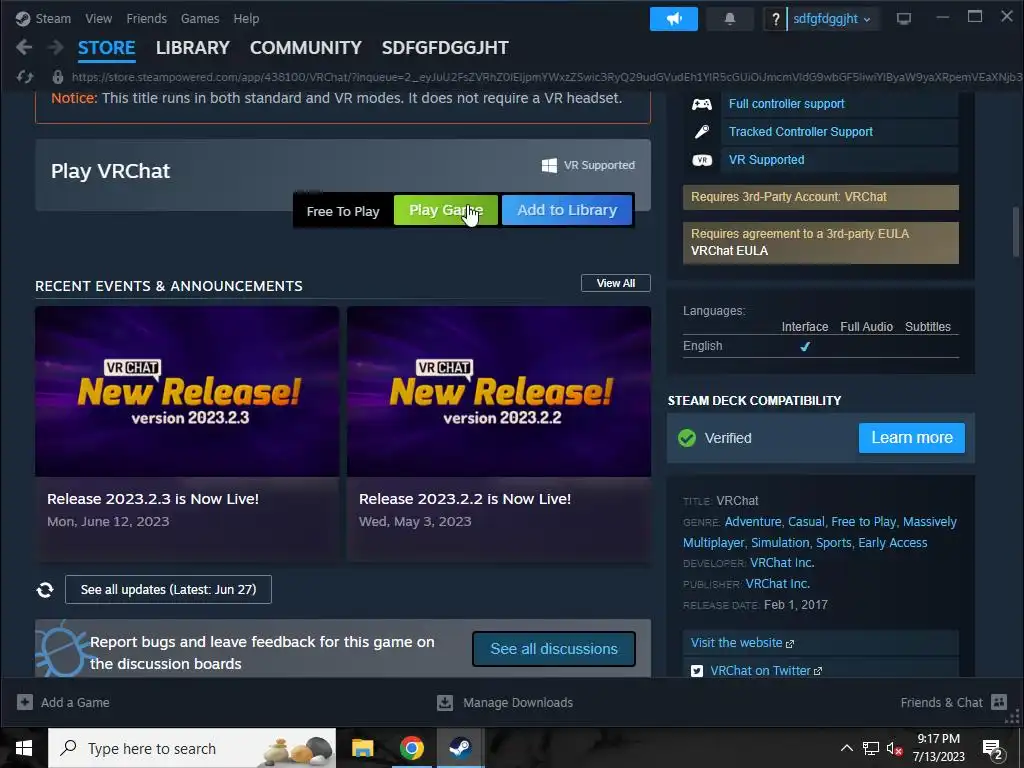Click the page vertical scrollbar
This screenshot has height=768, width=1024.
tap(1016, 232)
